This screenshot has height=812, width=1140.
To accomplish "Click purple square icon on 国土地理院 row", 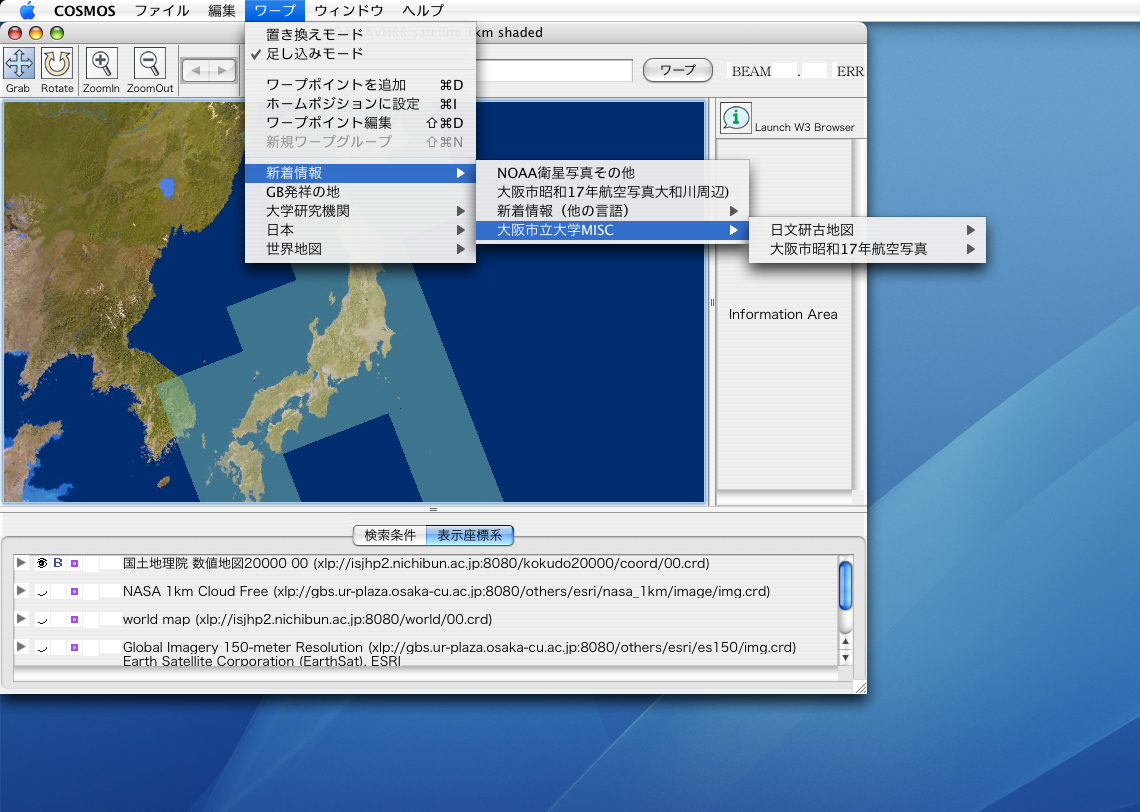I will click(74, 563).
